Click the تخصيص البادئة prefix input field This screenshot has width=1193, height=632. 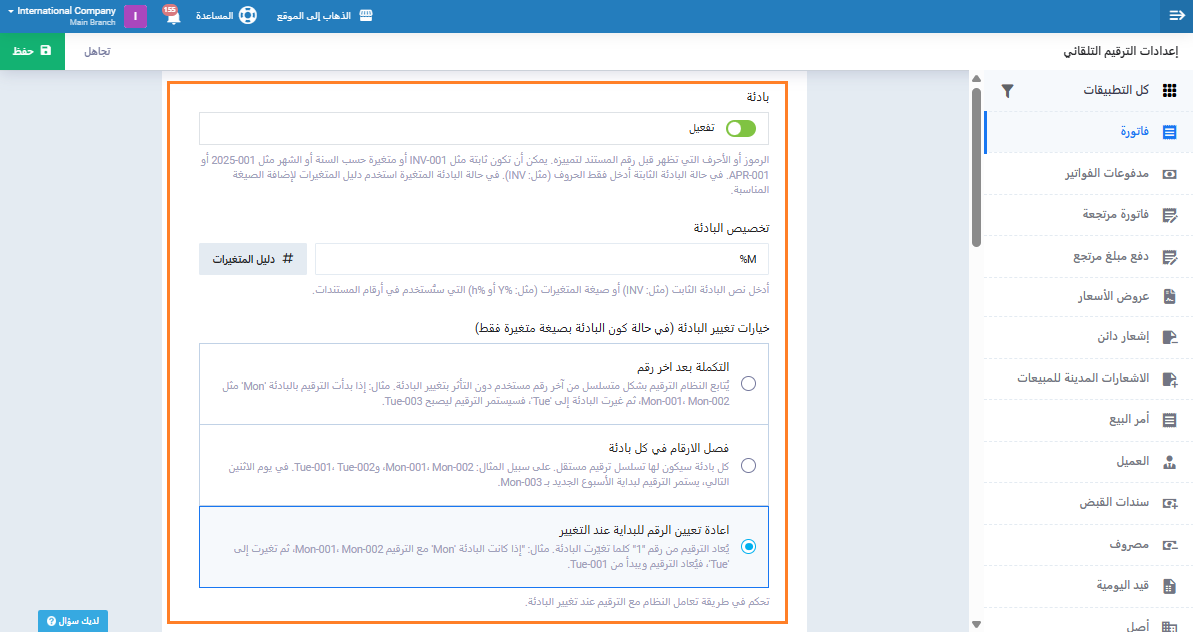tap(541, 259)
